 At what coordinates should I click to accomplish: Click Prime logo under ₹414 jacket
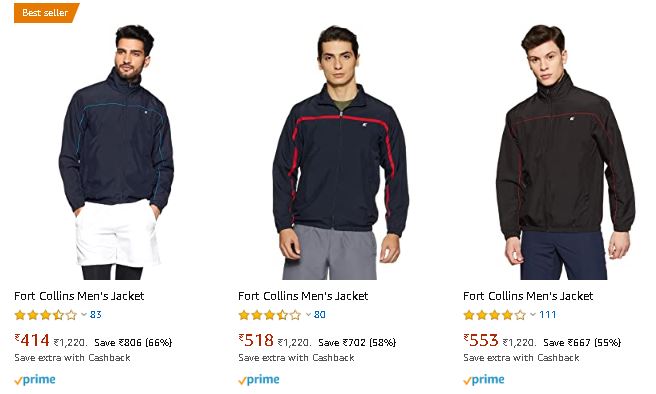tap(35, 380)
